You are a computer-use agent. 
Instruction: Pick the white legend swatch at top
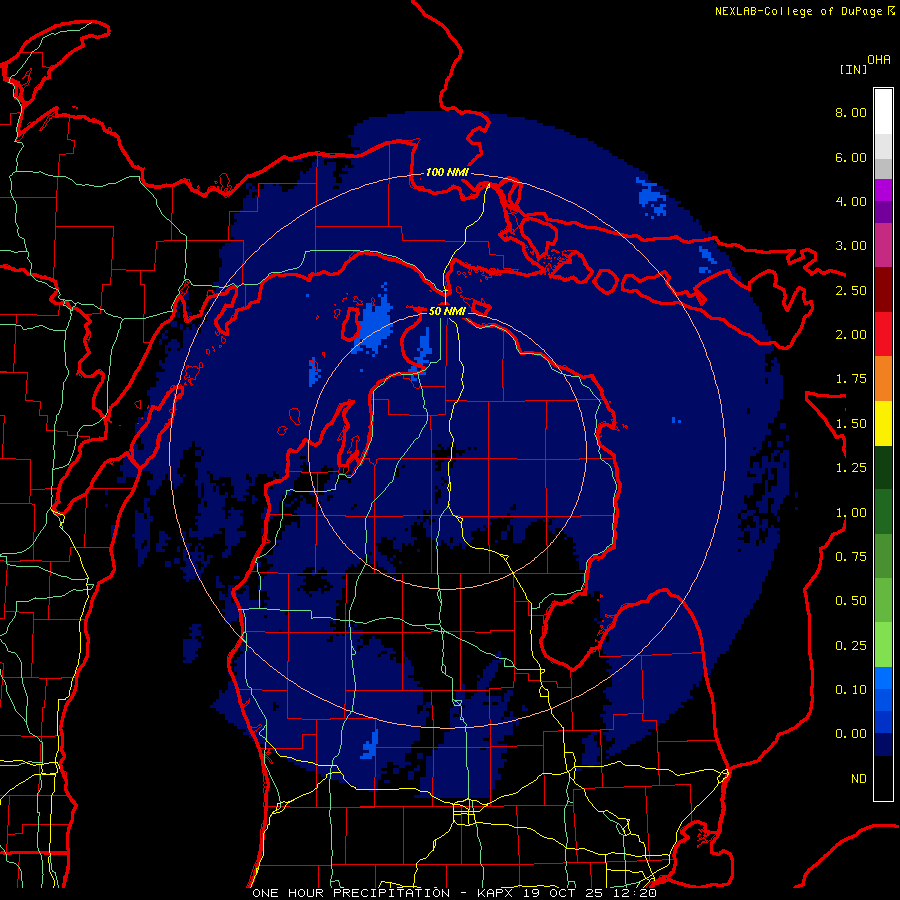[x=883, y=111]
